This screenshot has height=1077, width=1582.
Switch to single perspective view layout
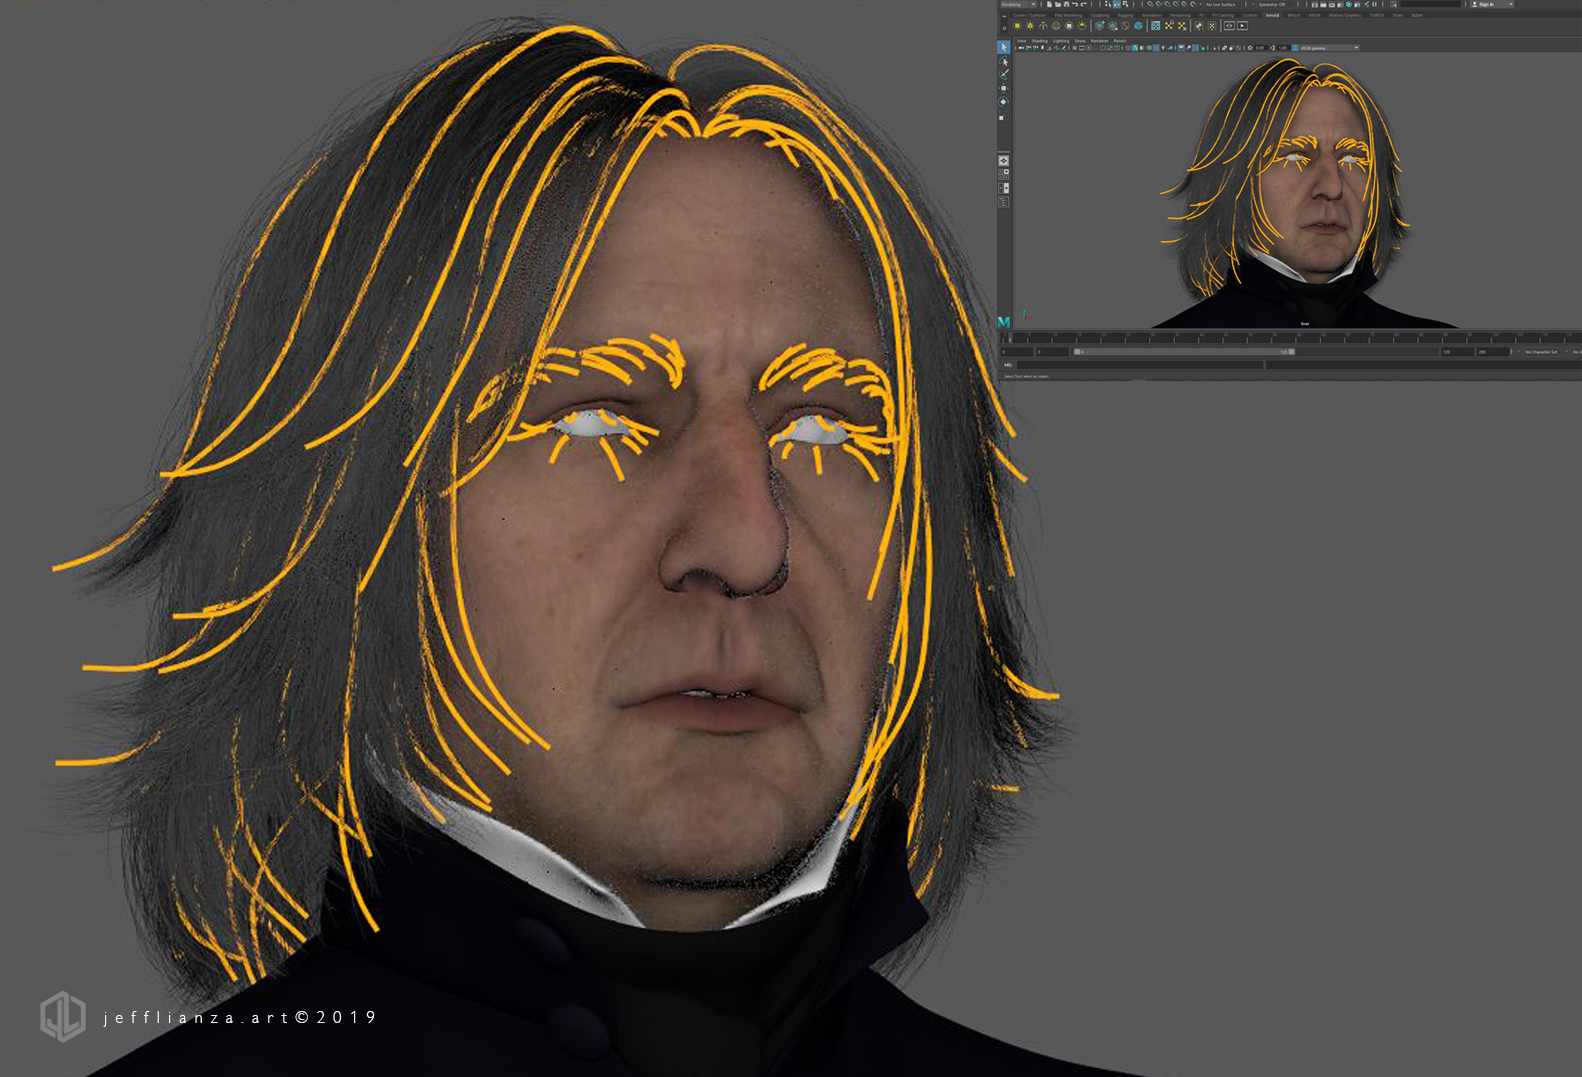[x=1004, y=161]
